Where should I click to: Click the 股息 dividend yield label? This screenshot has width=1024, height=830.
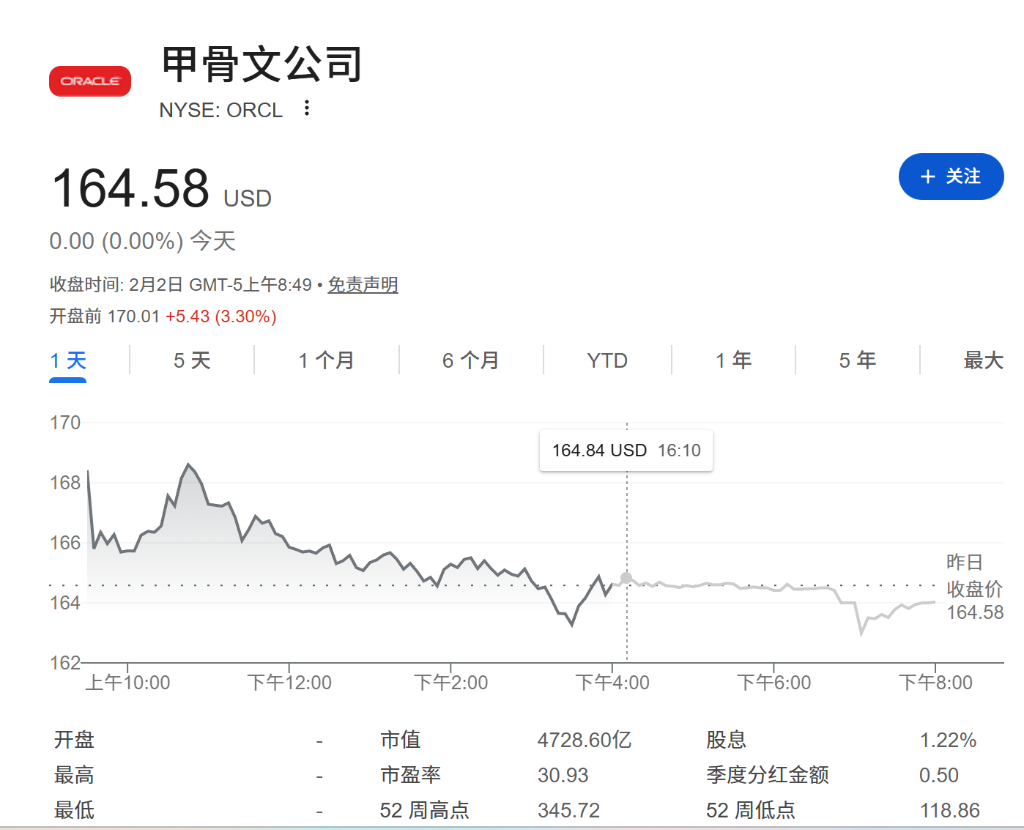point(726,740)
